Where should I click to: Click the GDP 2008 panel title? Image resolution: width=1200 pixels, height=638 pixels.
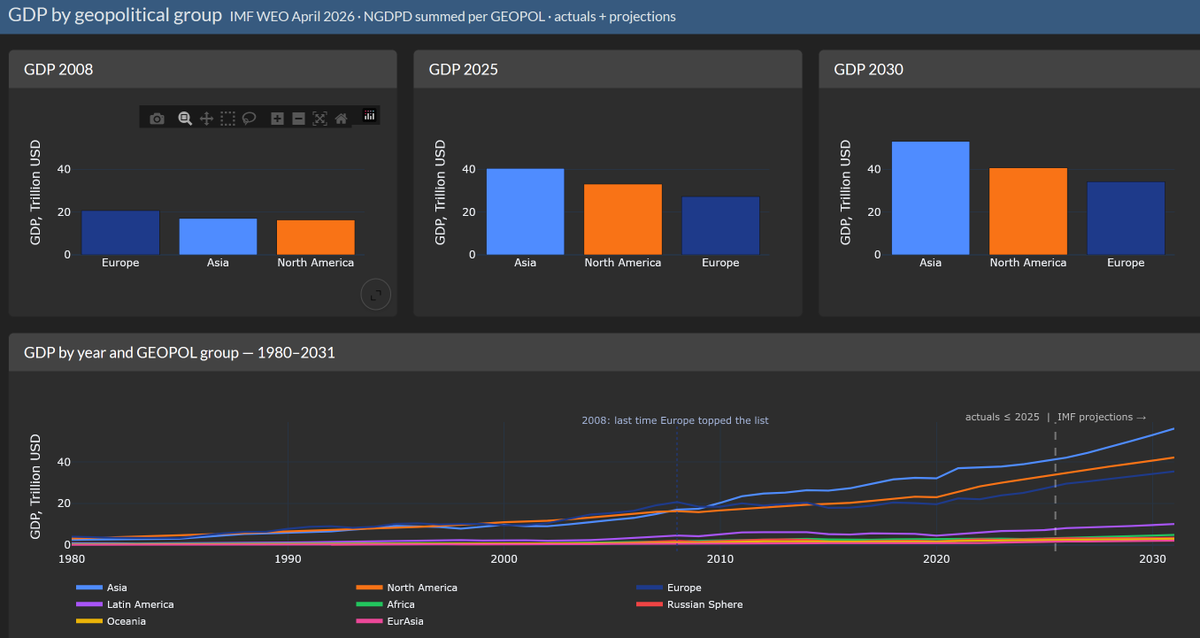pyautogui.click(x=59, y=69)
